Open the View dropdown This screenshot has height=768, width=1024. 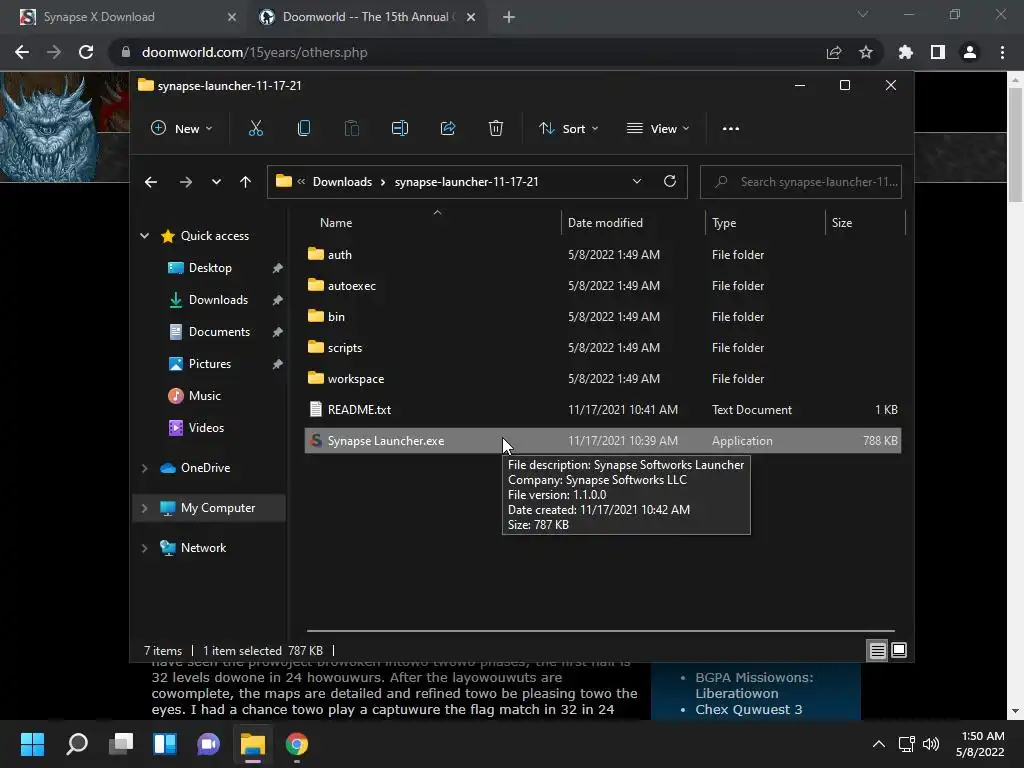point(658,129)
